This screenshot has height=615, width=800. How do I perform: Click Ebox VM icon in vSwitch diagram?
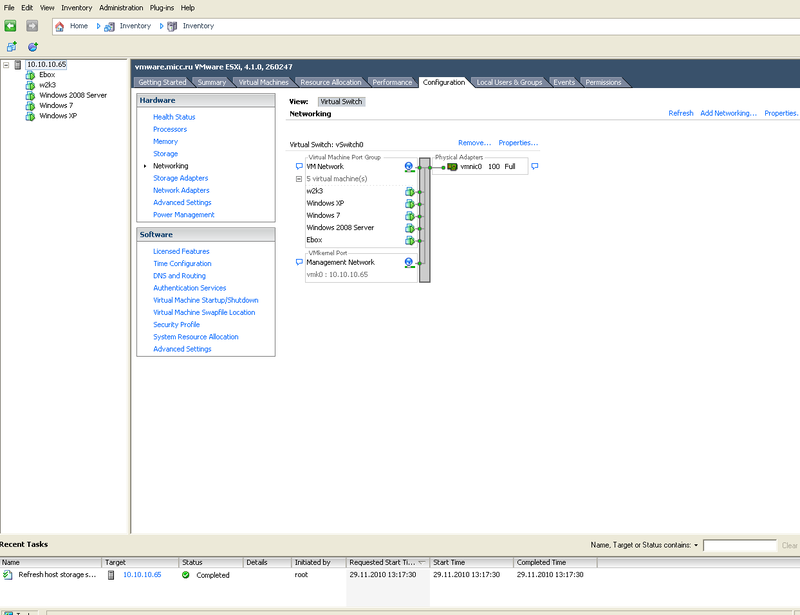coord(410,240)
